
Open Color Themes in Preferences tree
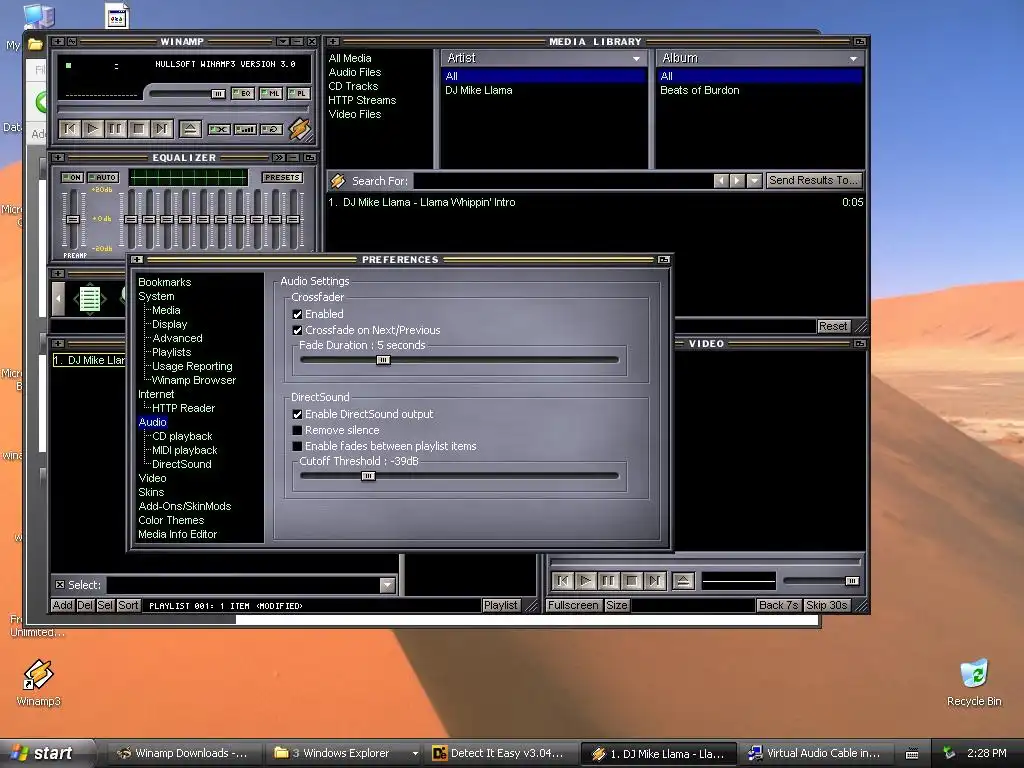tap(171, 520)
